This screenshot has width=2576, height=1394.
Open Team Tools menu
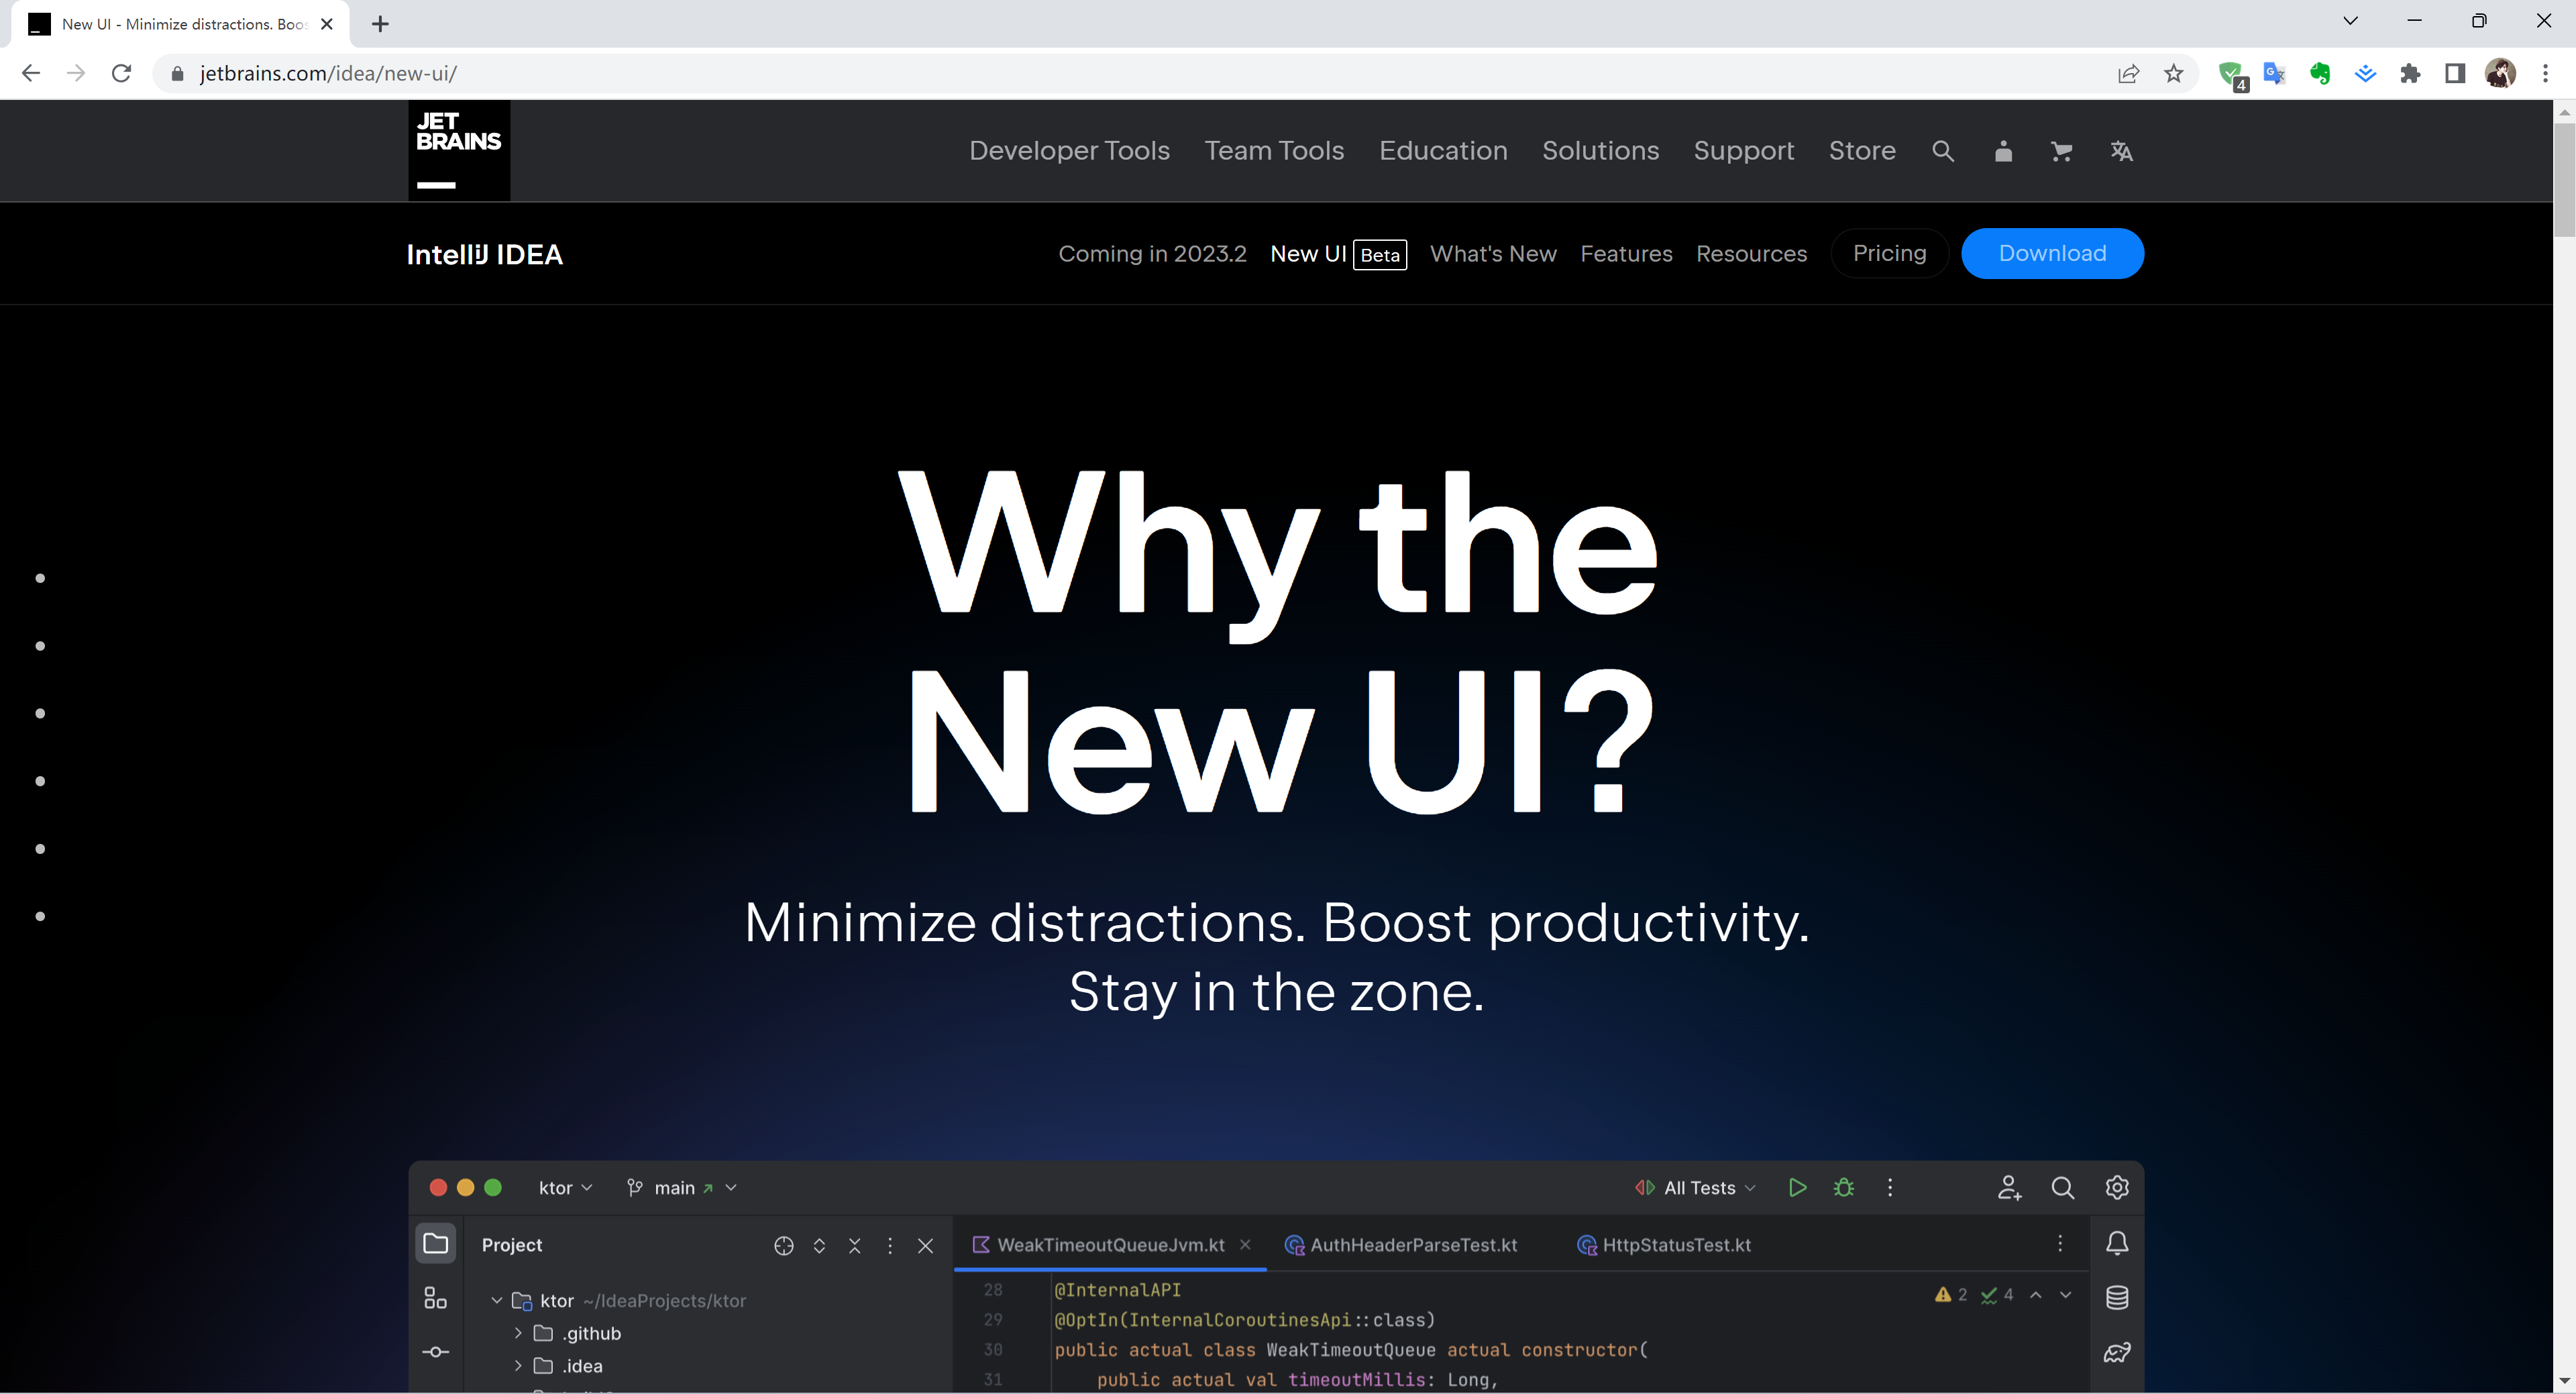tap(1274, 151)
